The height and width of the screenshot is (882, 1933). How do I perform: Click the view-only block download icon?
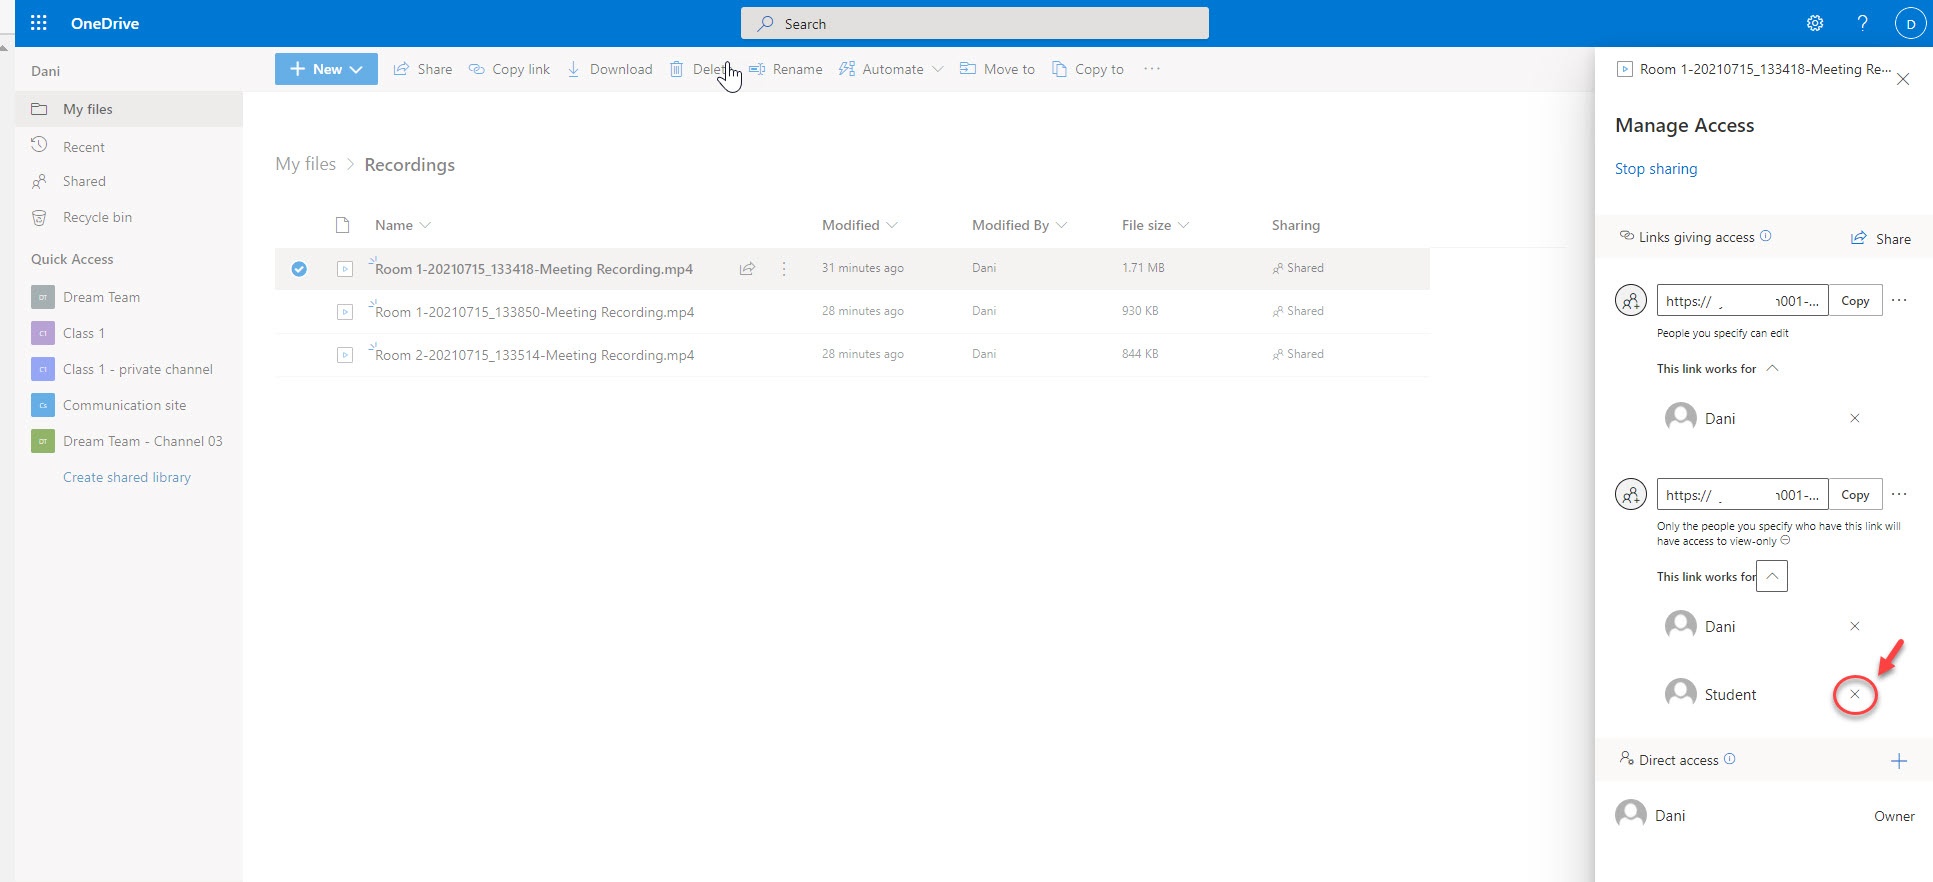(1785, 540)
